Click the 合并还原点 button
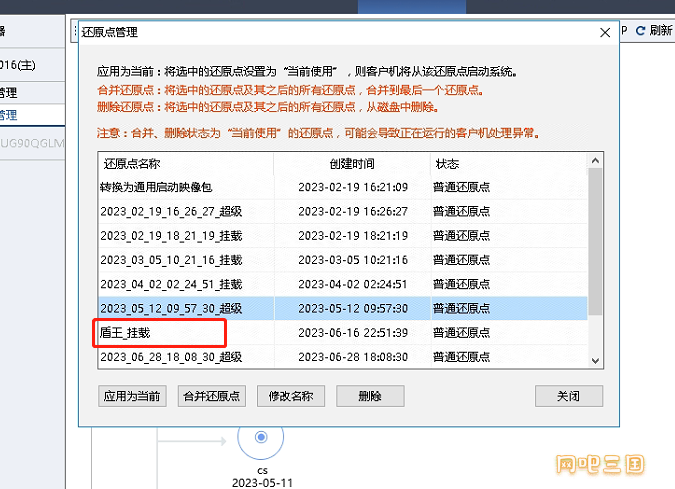Viewport: 675px width, 489px height. tap(211, 396)
